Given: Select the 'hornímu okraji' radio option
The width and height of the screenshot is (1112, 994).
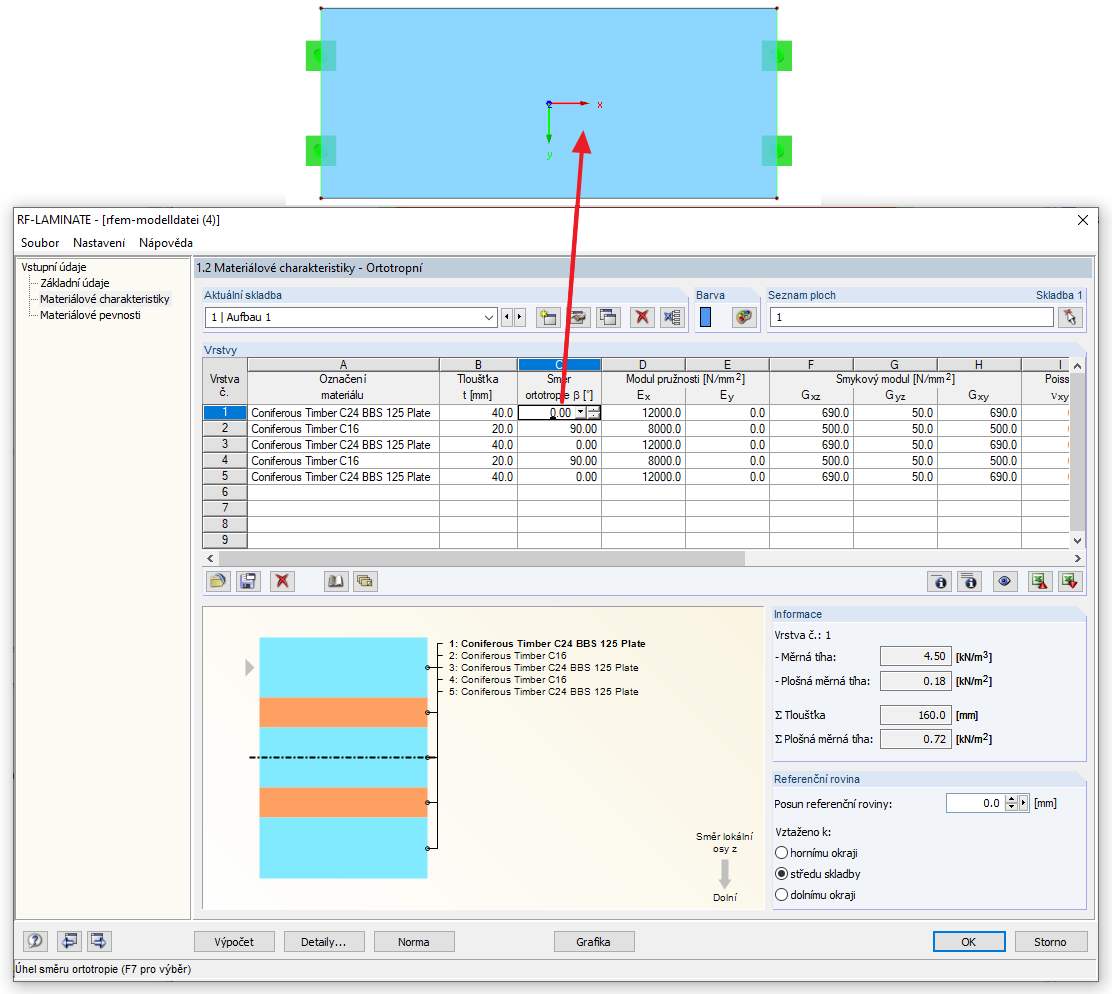Looking at the screenshot, I should click(x=782, y=852).
